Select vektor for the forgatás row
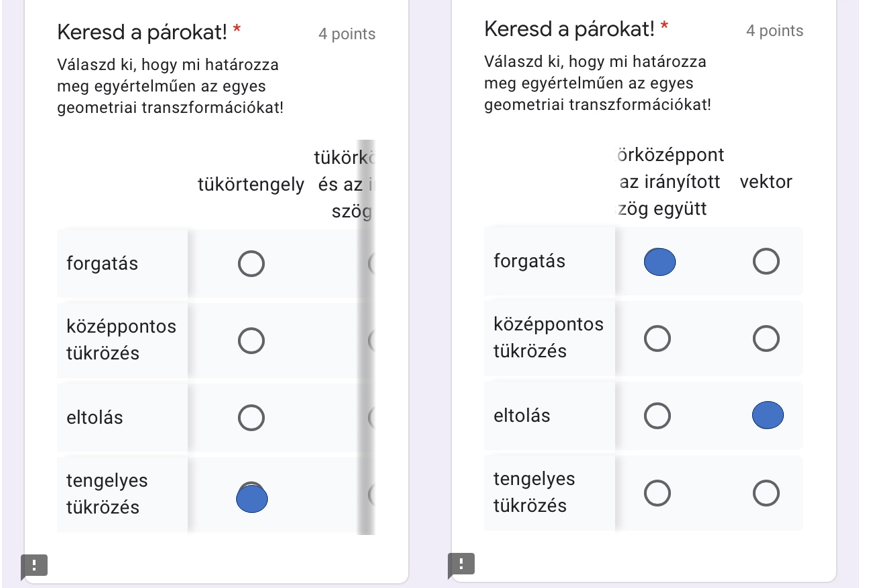 (x=766, y=262)
